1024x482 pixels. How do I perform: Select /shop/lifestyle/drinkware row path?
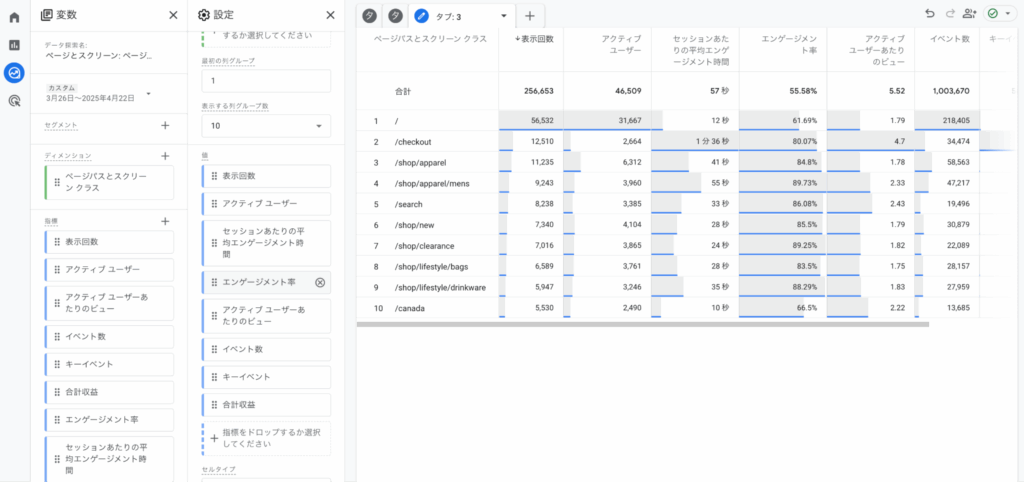(440, 287)
